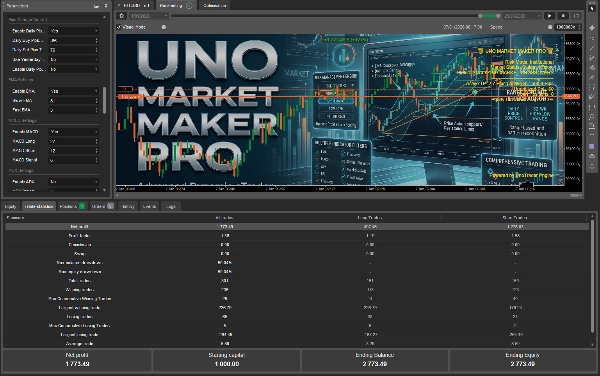Click the Parameters panel vertical scrollbar
The width and height of the screenshot is (600, 376).
pos(104,100)
